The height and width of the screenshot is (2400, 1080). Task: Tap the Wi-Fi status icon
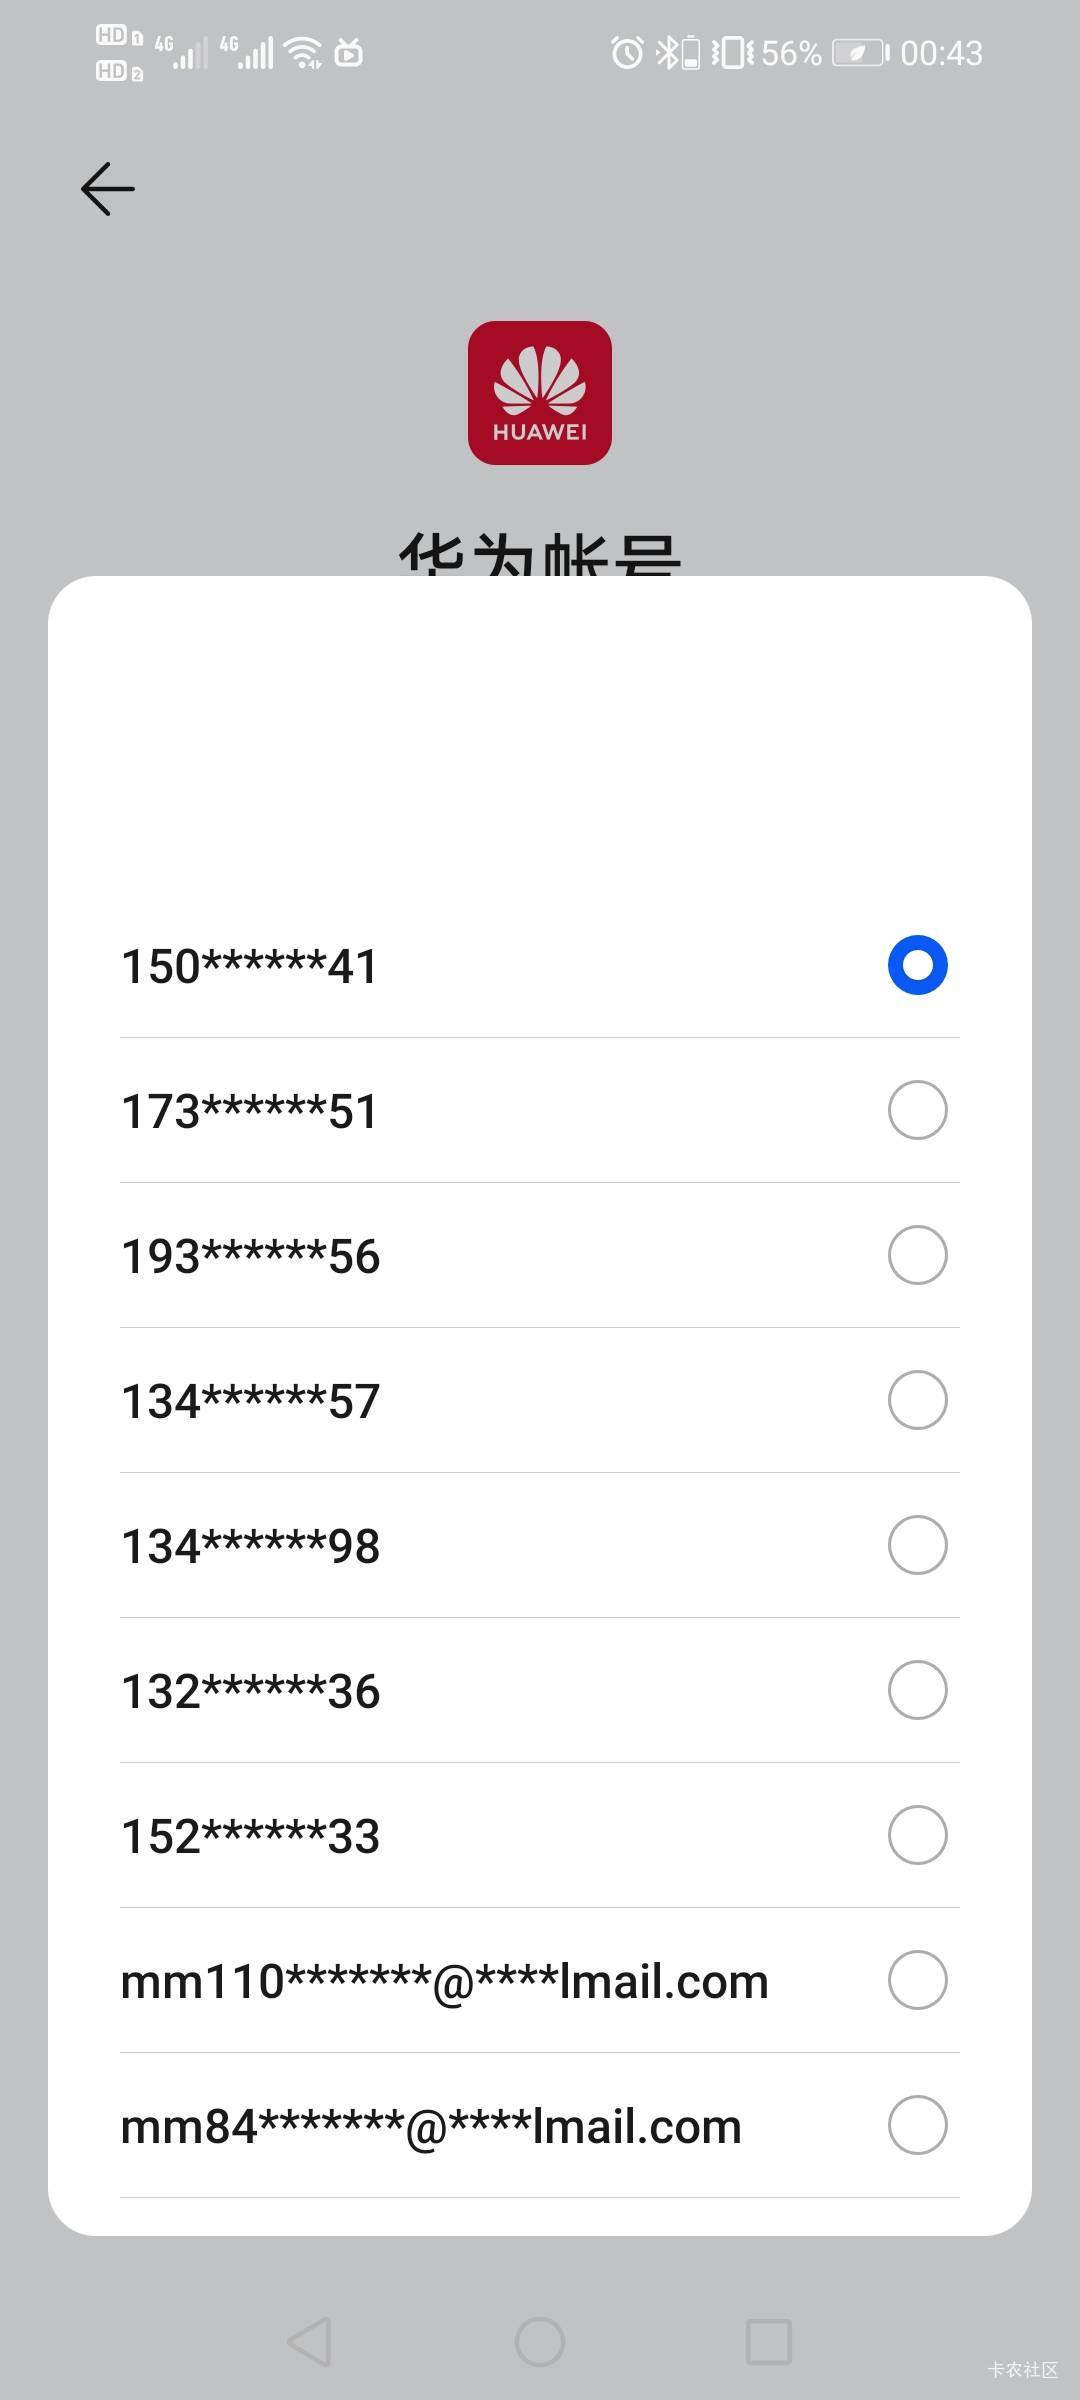click(303, 52)
